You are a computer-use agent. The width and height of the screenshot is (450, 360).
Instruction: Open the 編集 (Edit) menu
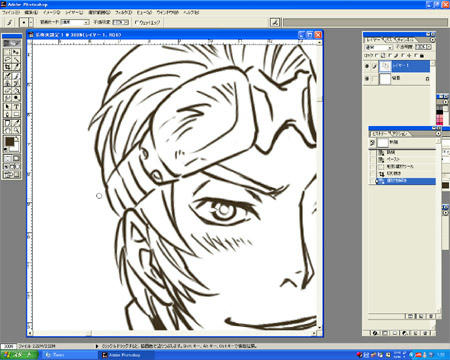coord(31,13)
